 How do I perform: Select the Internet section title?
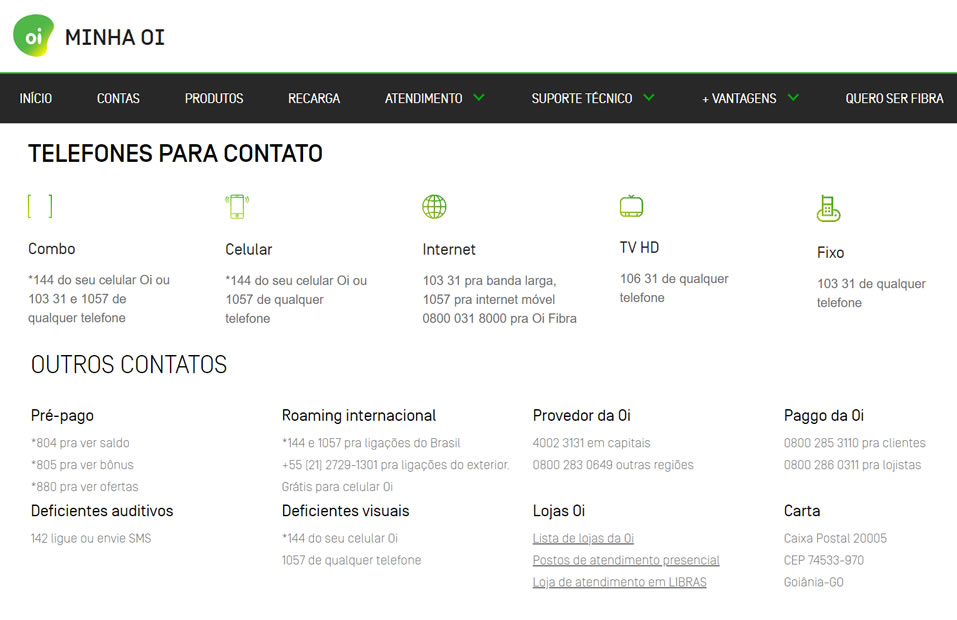pyautogui.click(x=449, y=249)
